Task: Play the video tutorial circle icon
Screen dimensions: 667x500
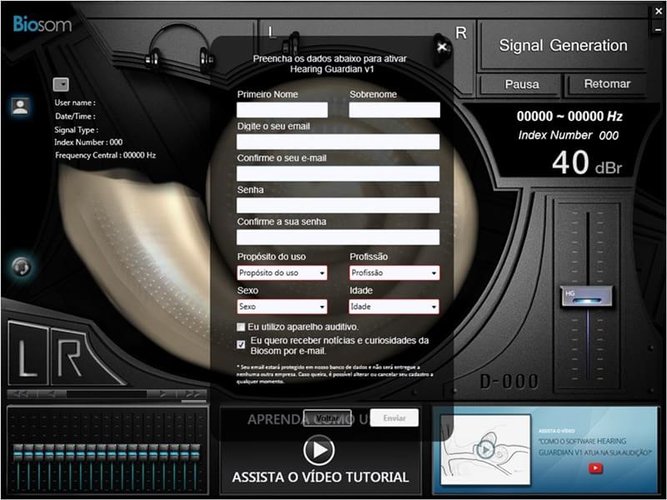Action: point(319,450)
